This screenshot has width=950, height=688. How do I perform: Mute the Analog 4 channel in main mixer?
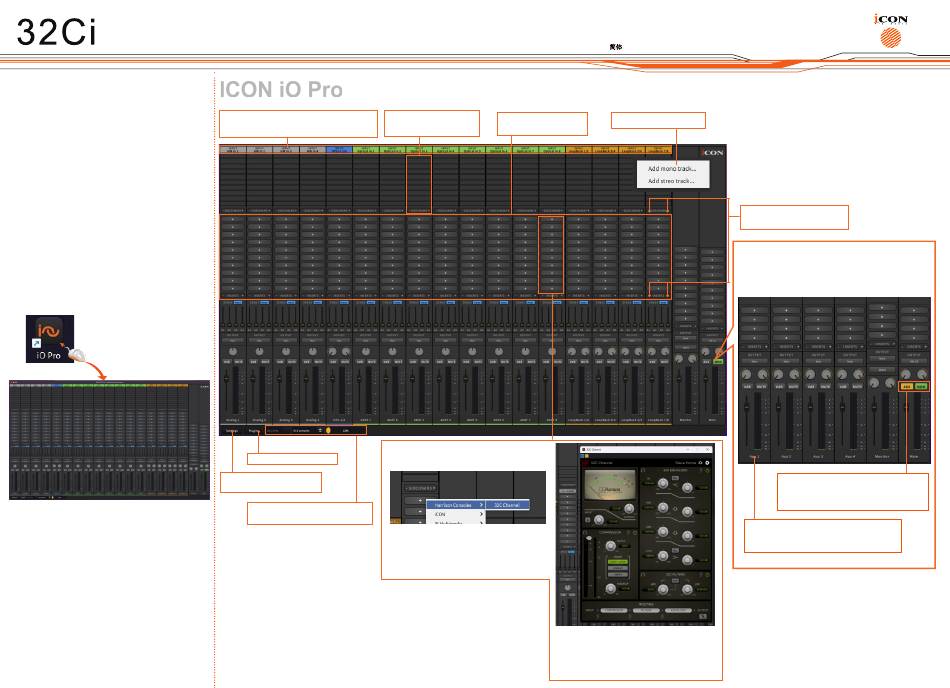click(x=318, y=362)
